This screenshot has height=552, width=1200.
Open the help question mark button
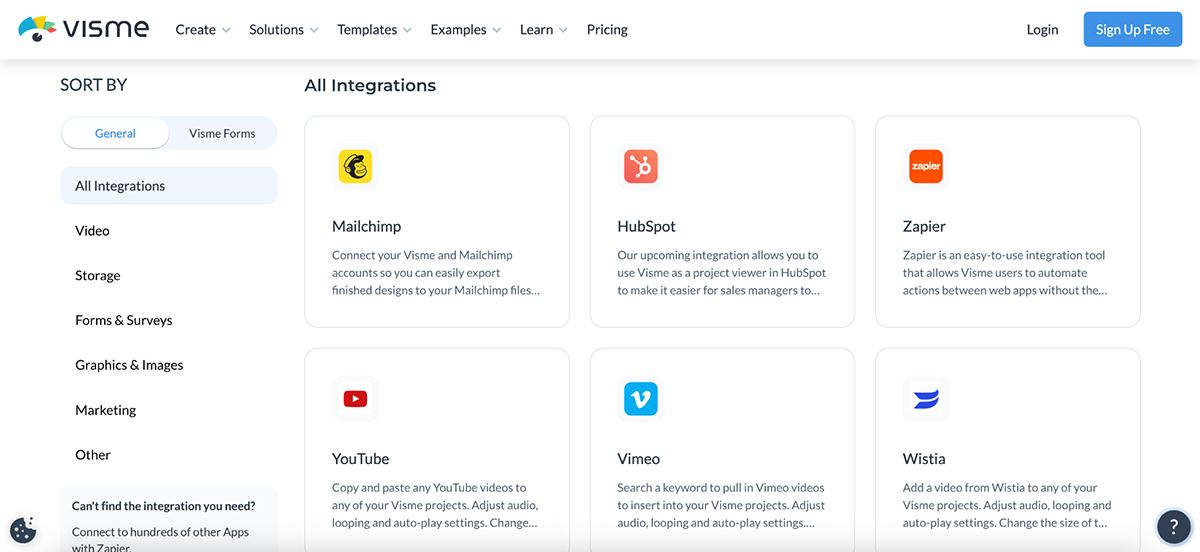tap(1173, 527)
